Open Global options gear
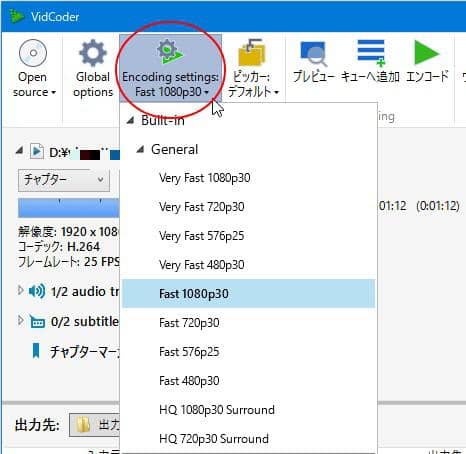The height and width of the screenshot is (454, 466). [x=93, y=68]
